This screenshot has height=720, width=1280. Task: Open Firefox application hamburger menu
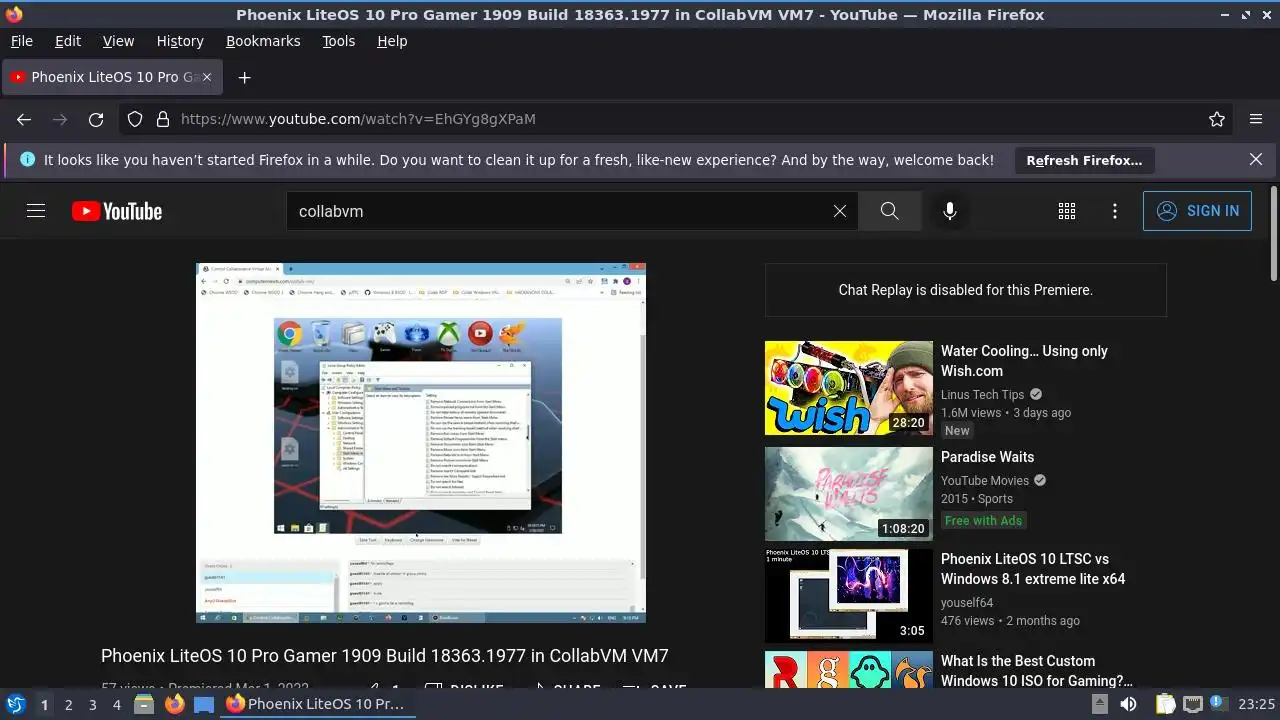[1256, 119]
